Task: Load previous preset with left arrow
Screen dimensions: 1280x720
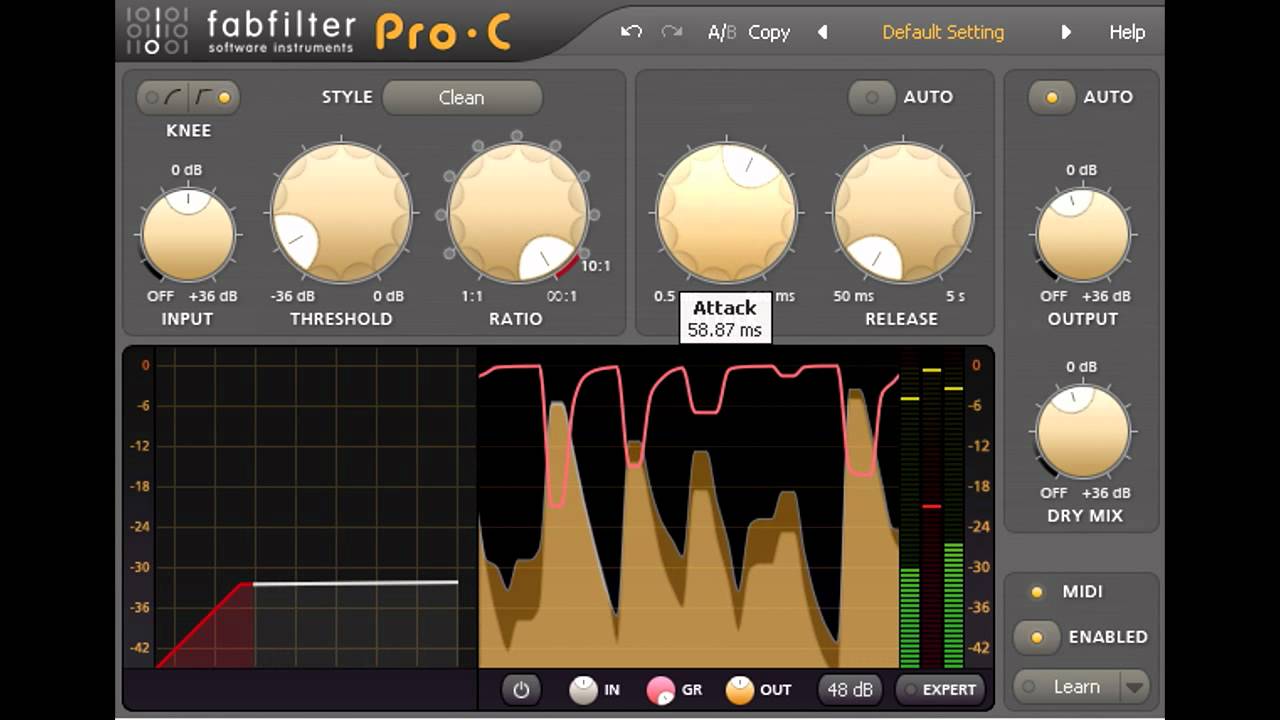Action: tap(823, 32)
